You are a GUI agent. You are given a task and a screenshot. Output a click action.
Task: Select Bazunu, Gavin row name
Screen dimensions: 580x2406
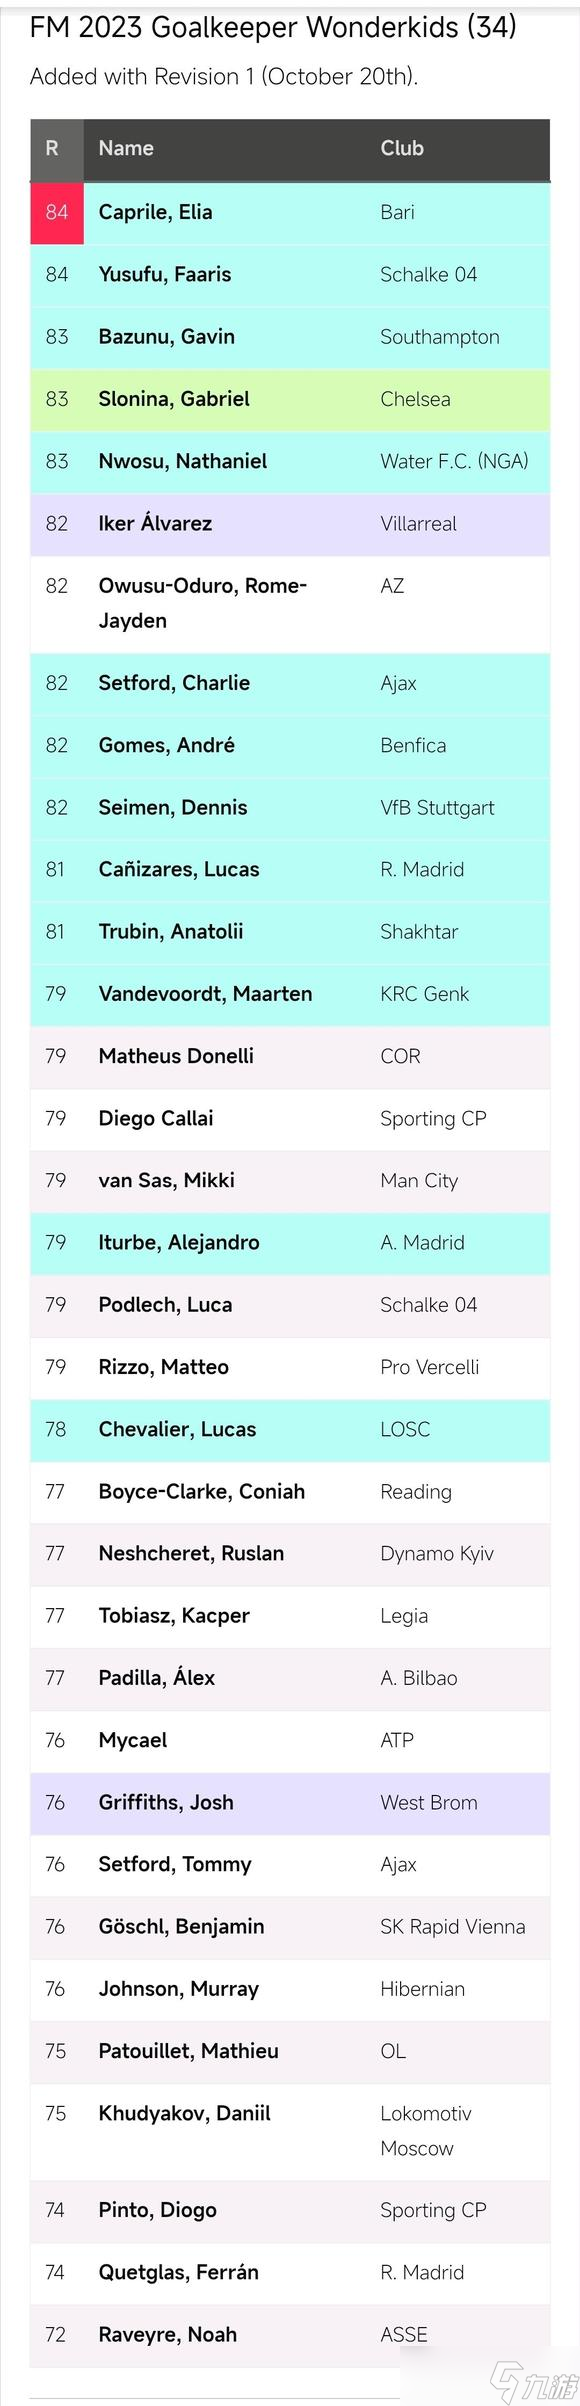pyautogui.click(x=167, y=336)
